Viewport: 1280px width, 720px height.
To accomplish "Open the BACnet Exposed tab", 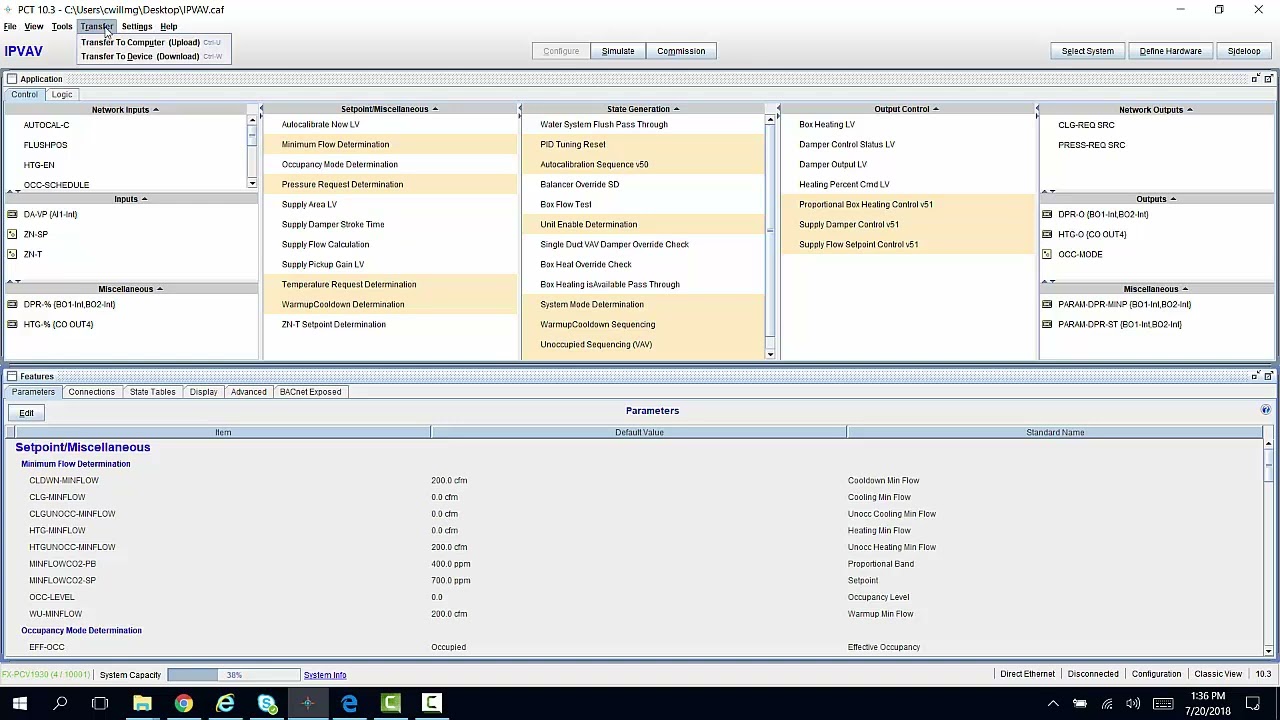I will (310, 392).
